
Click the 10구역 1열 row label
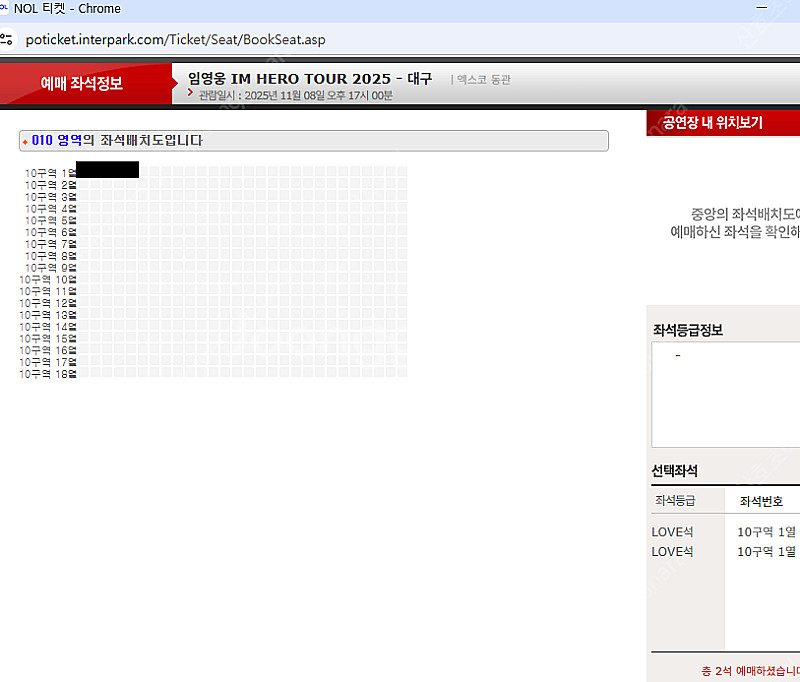coord(51,173)
